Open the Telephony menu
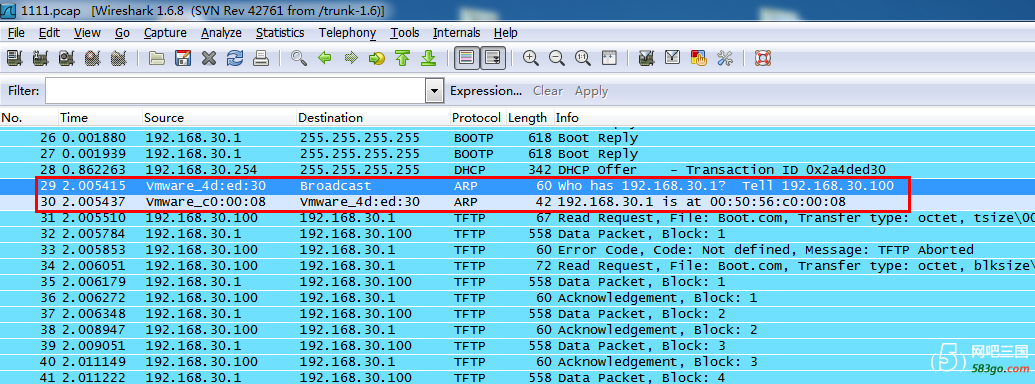Viewport: 1035px width, 384px height. point(347,32)
